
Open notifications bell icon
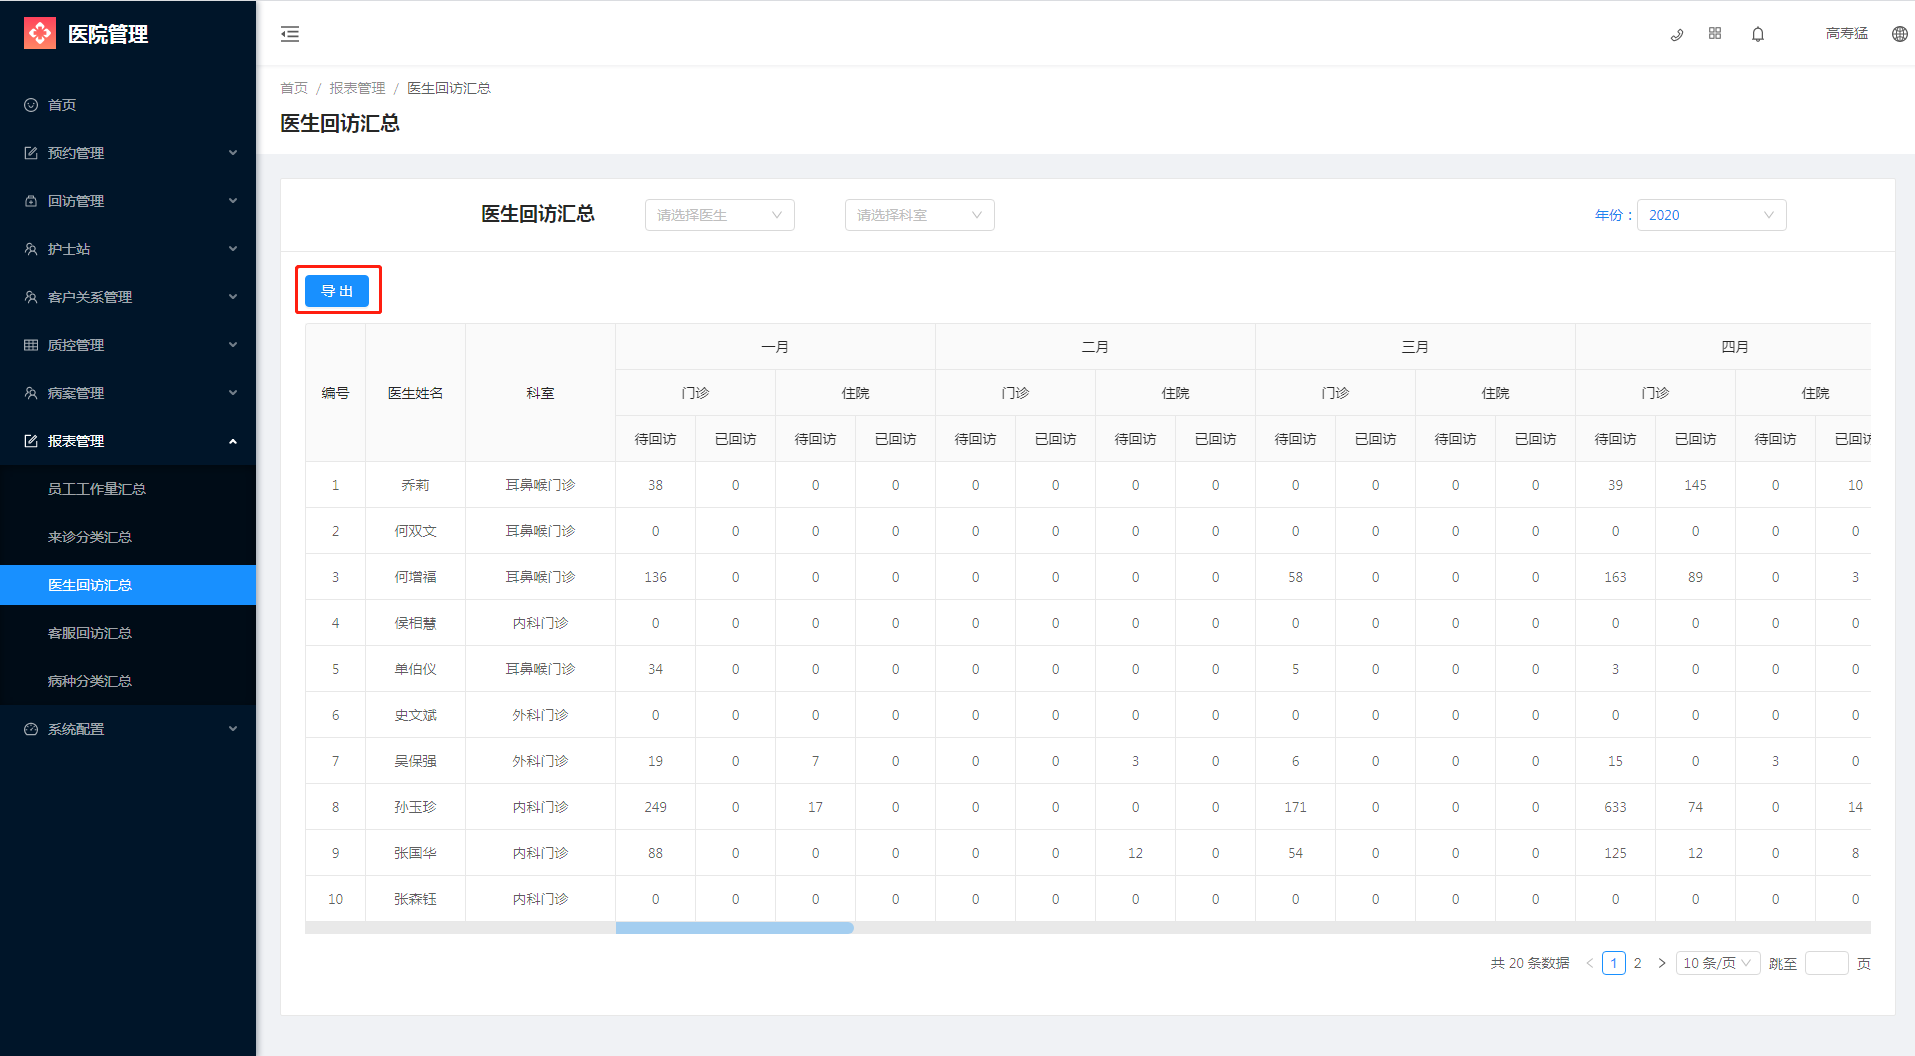(x=1758, y=34)
